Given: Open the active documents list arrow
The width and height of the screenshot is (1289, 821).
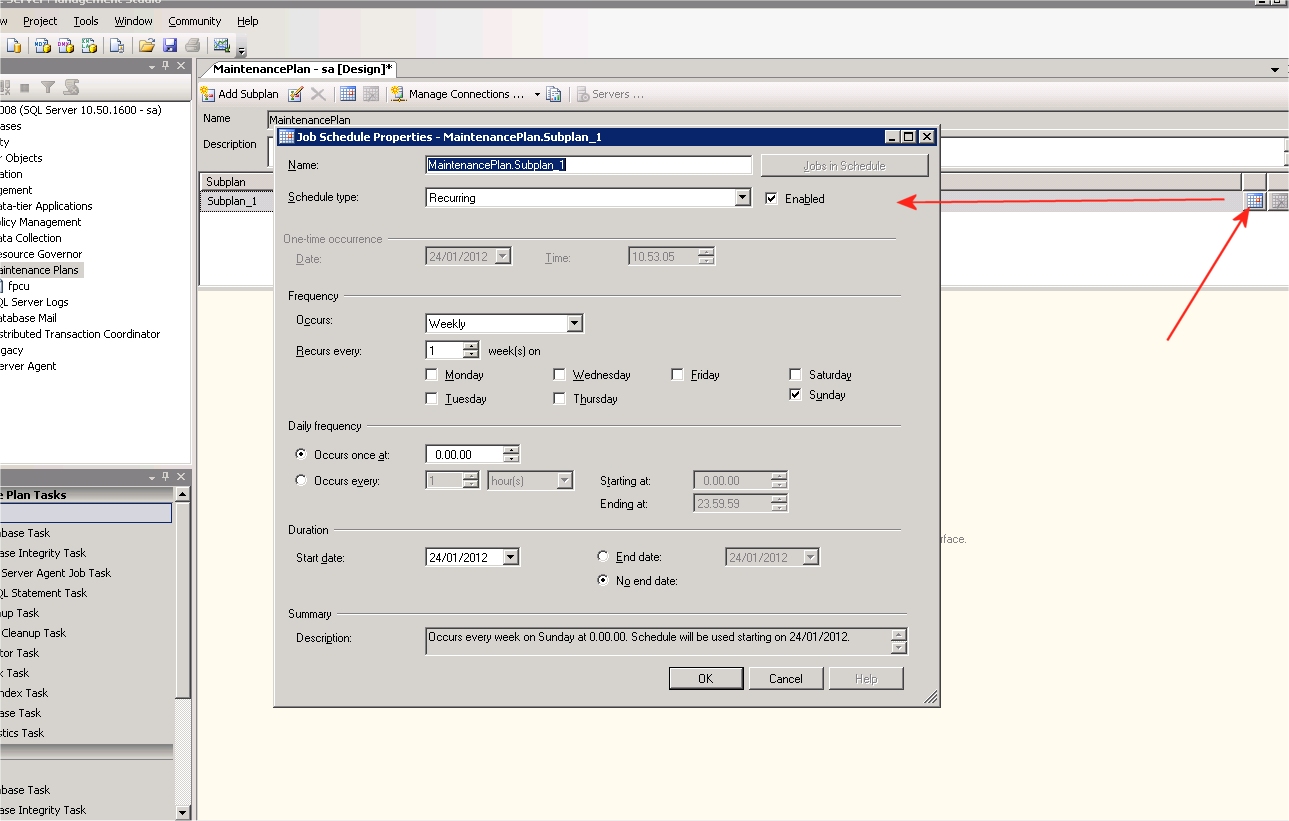Looking at the screenshot, I should pyautogui.click(x=1275, y=70).
